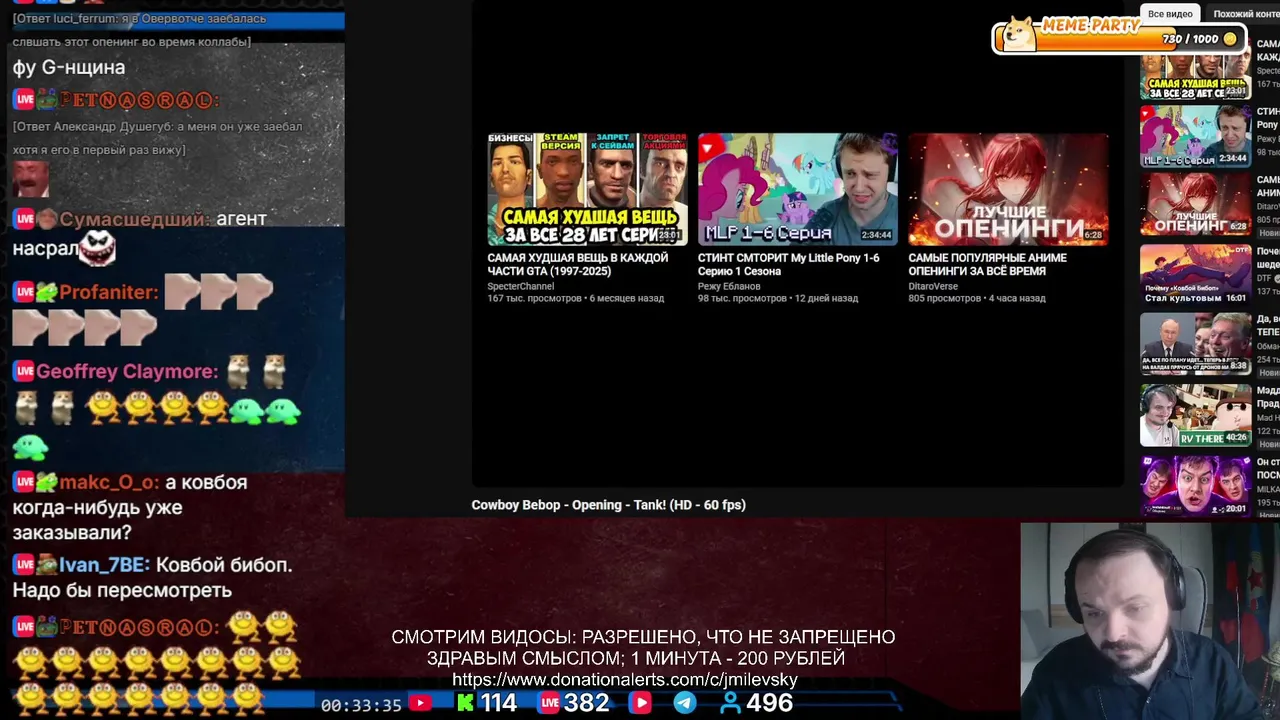1280x720 pixels.
Task: Open the GTA 'Самая худшая вещь' end-screen thumbnail
Action: 587,189
